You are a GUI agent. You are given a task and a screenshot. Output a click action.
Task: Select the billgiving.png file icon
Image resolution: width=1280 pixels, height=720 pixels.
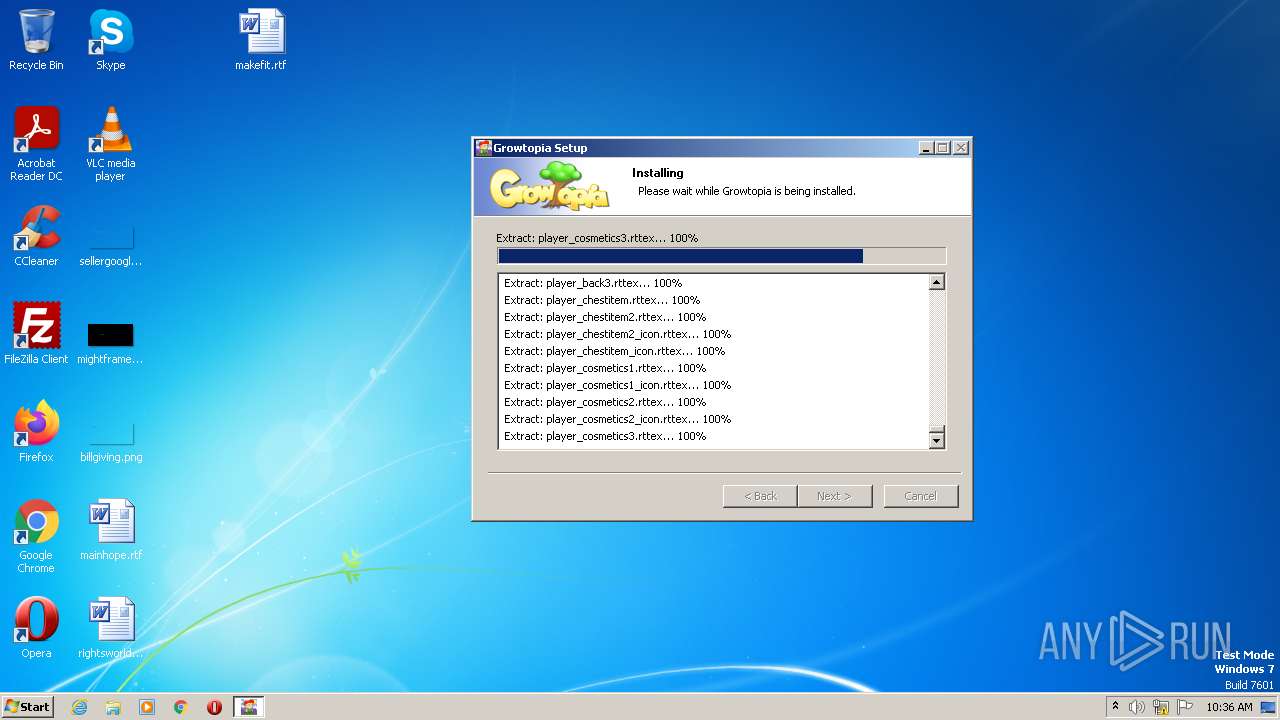[x=110, y=439]
